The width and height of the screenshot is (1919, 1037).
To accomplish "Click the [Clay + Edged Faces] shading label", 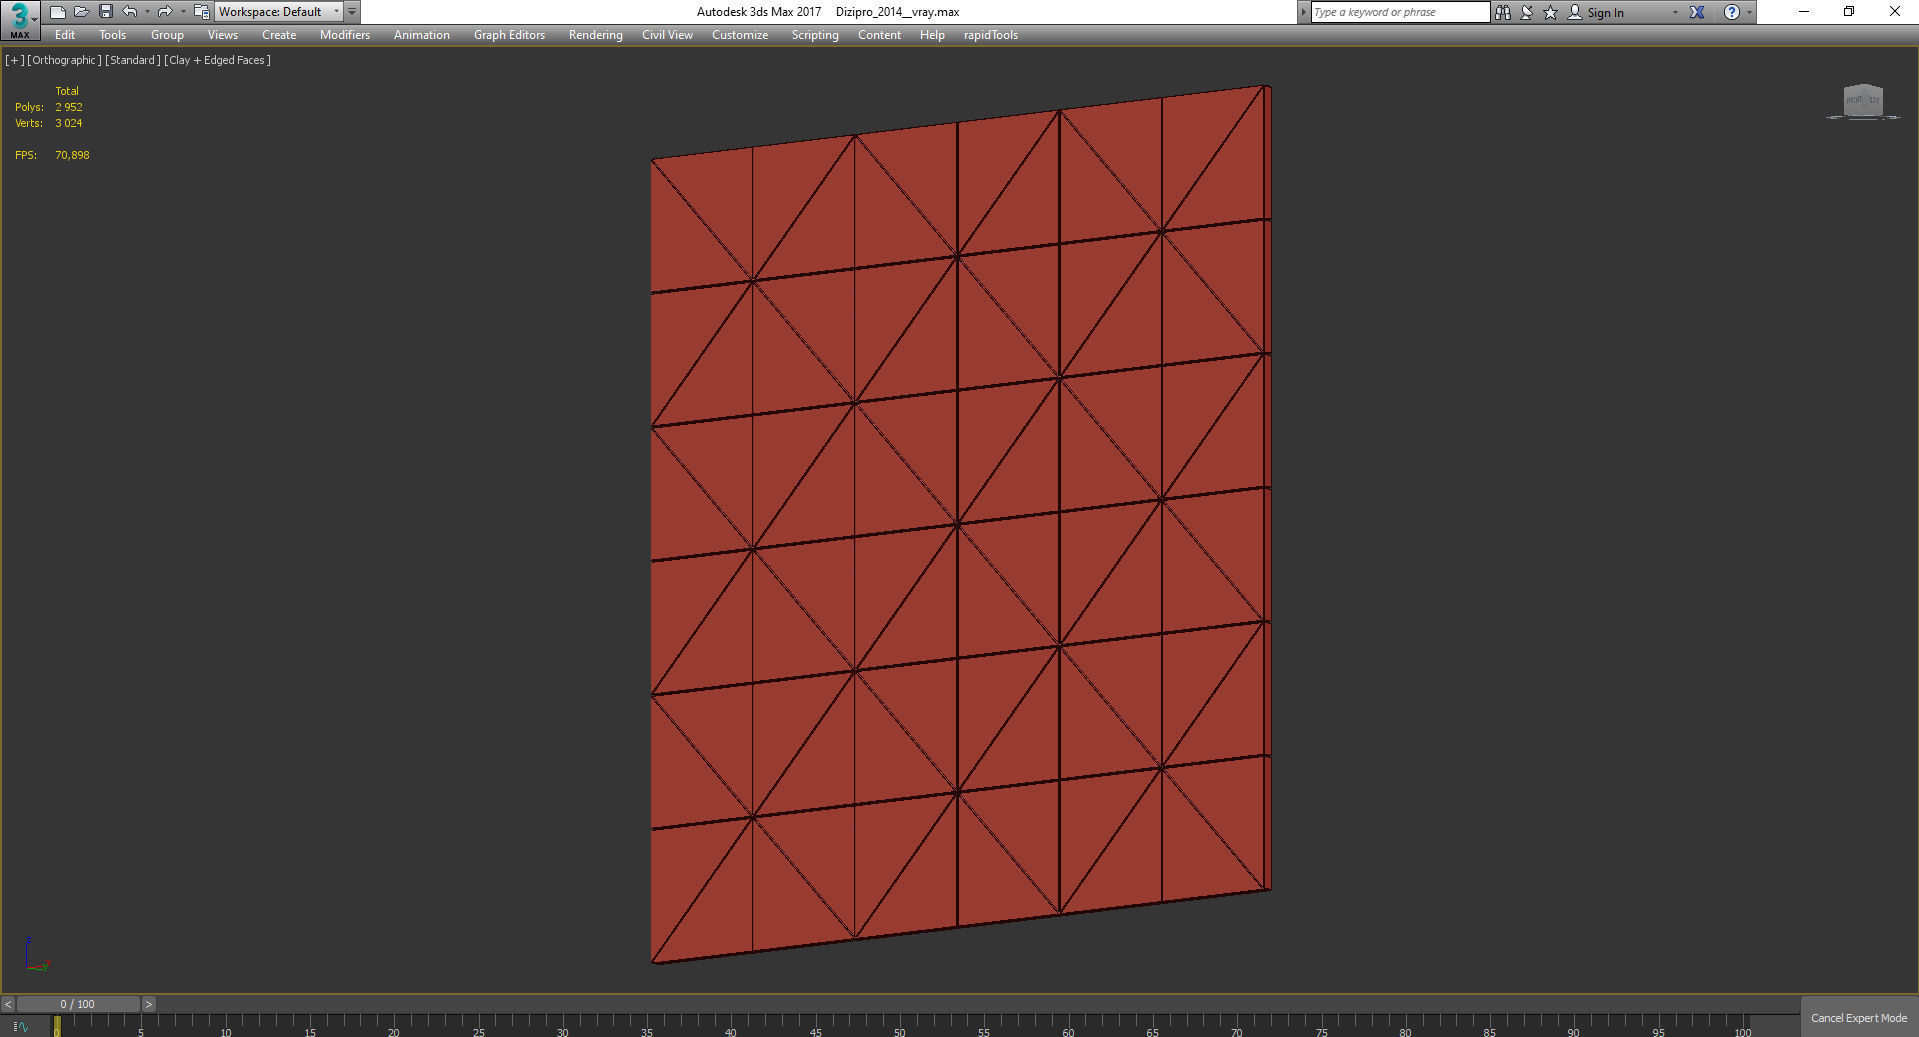I will click(218, 60).
